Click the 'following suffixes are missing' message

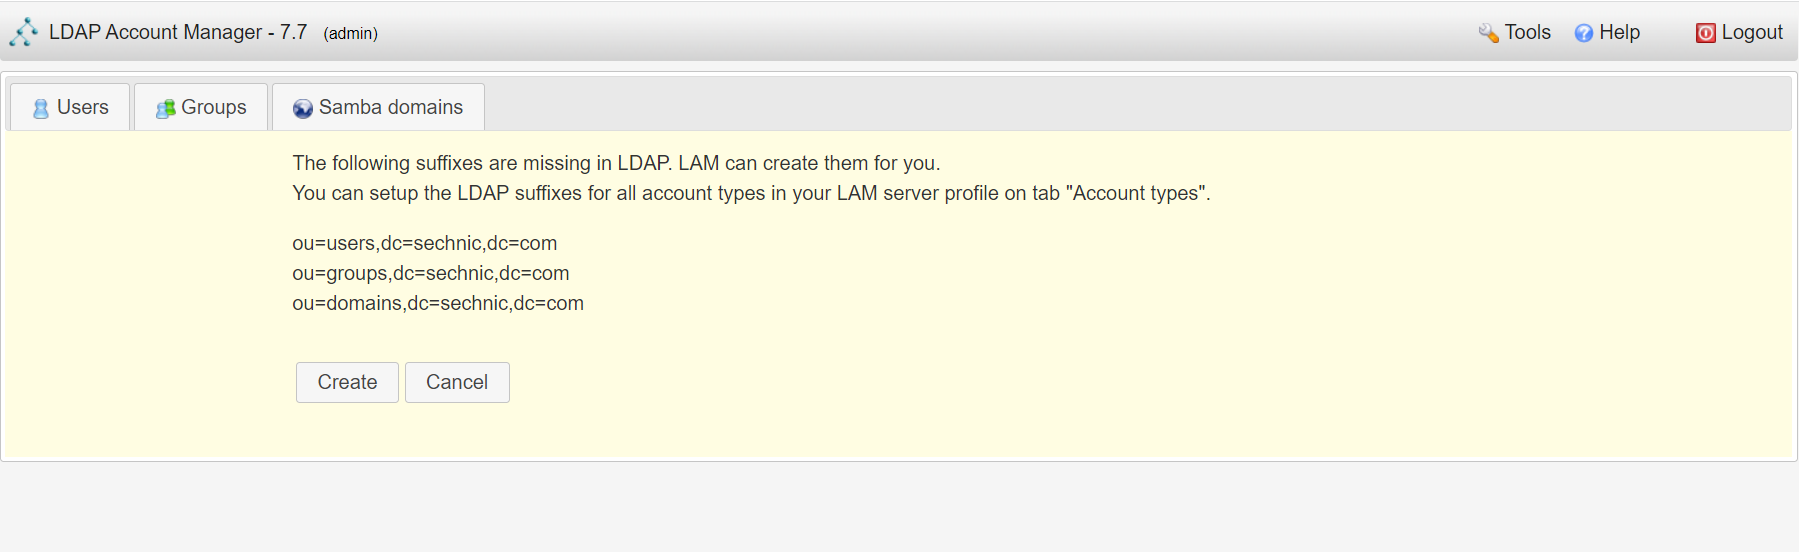[x=616, y=163]
